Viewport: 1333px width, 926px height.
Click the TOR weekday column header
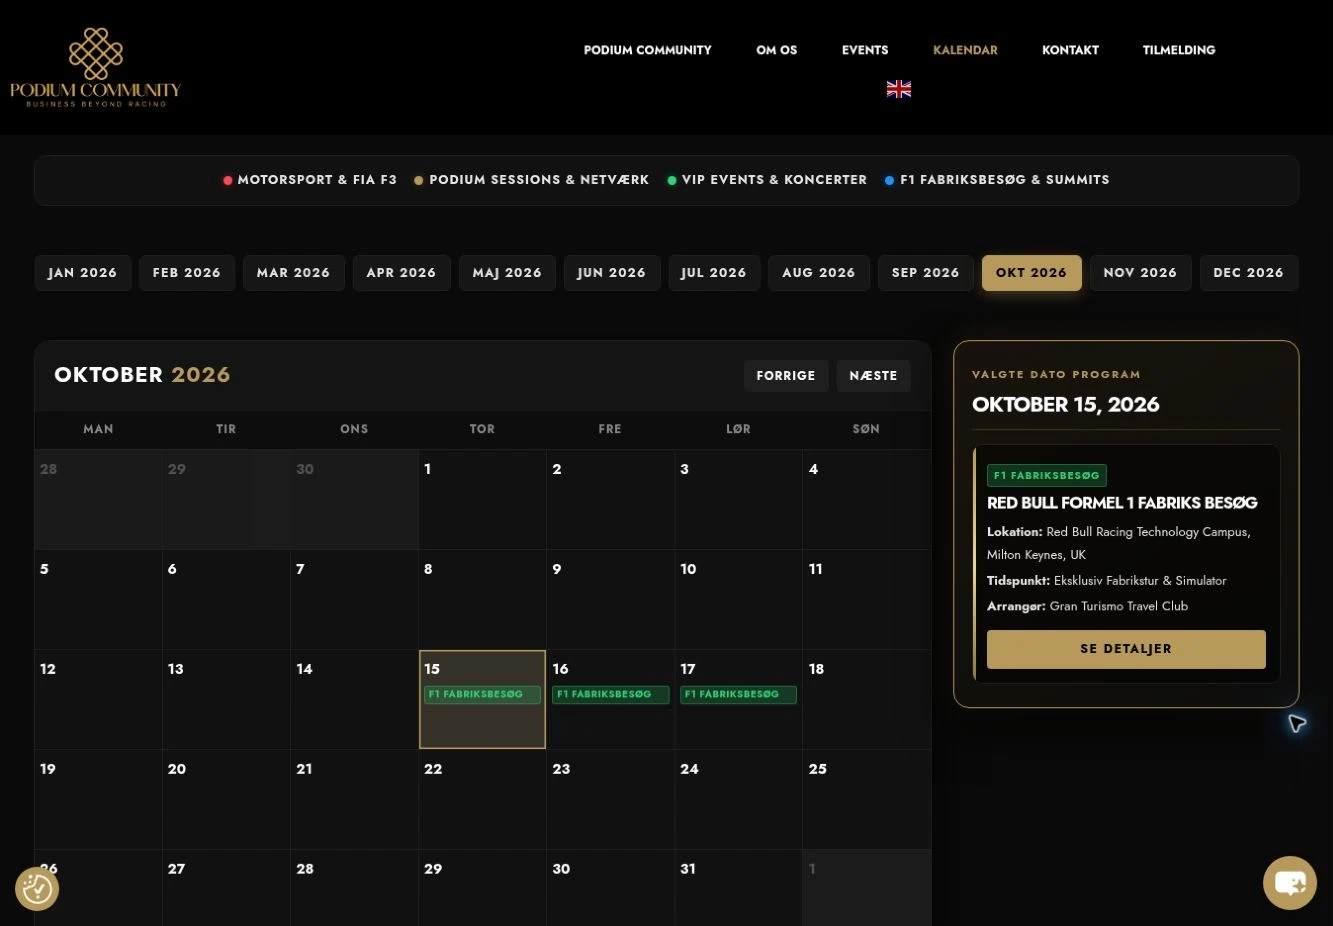coord(482,429)
